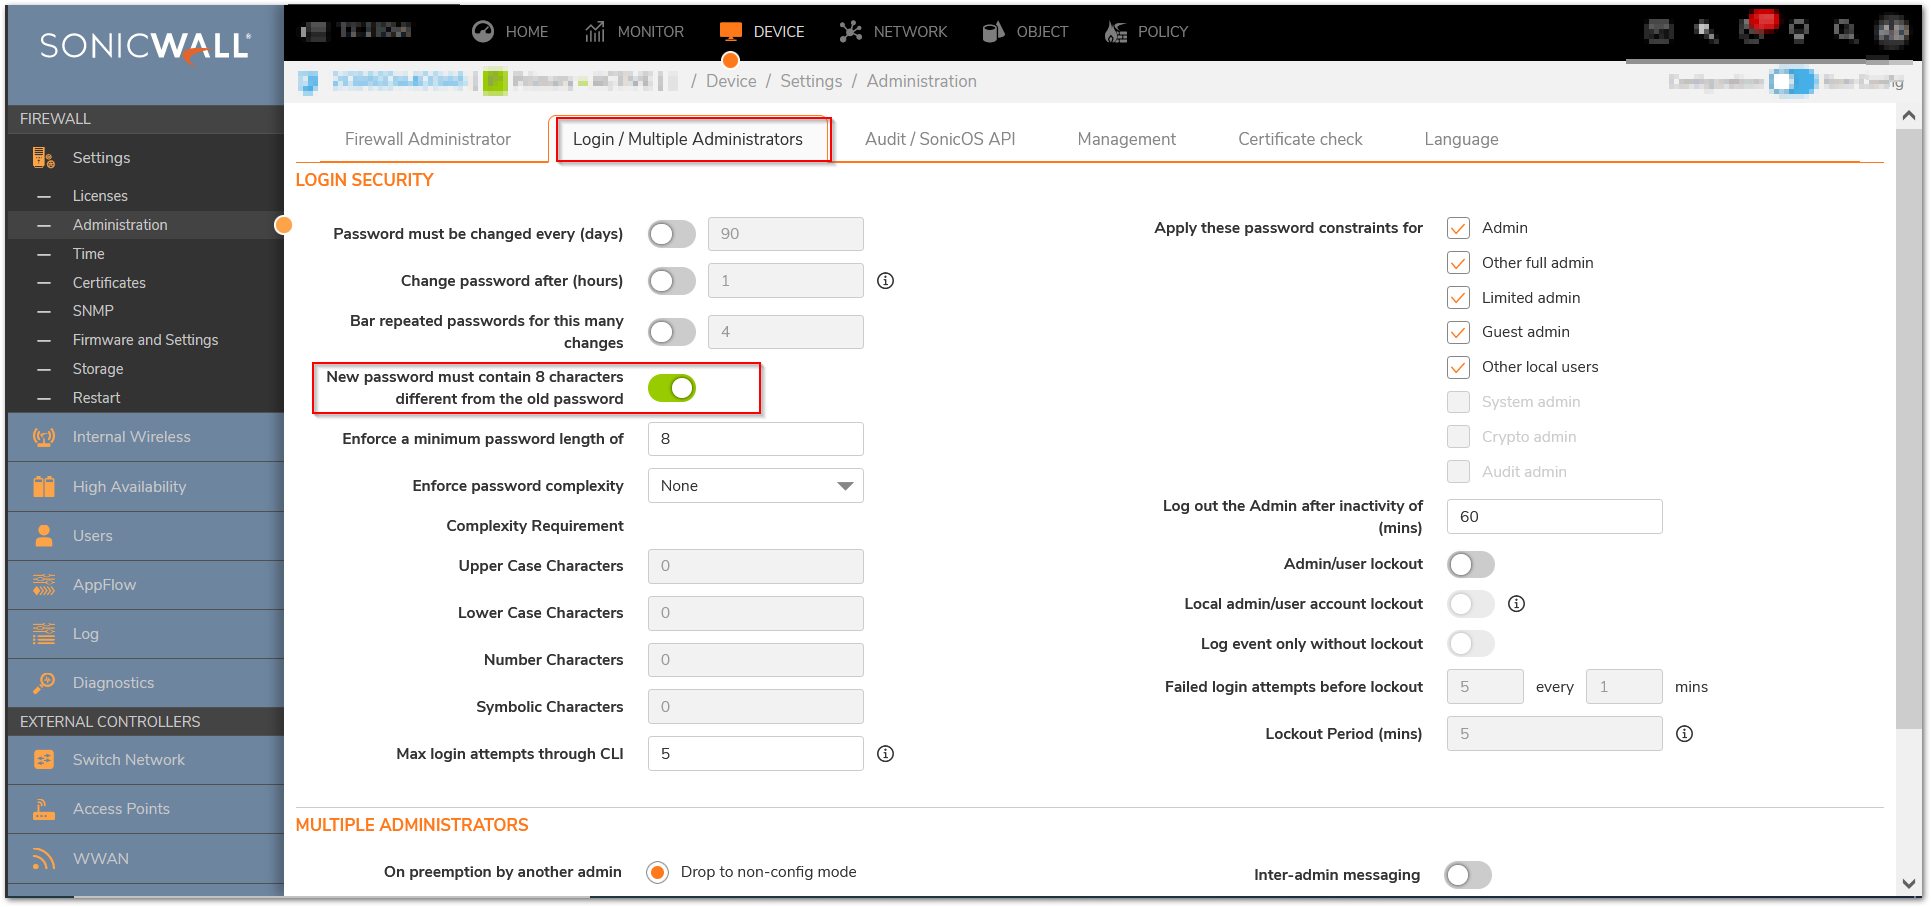Screen dimensions: 1931x907
Task: Show info for Local admin/user account lockout
Action: [x=1517, y=604]
